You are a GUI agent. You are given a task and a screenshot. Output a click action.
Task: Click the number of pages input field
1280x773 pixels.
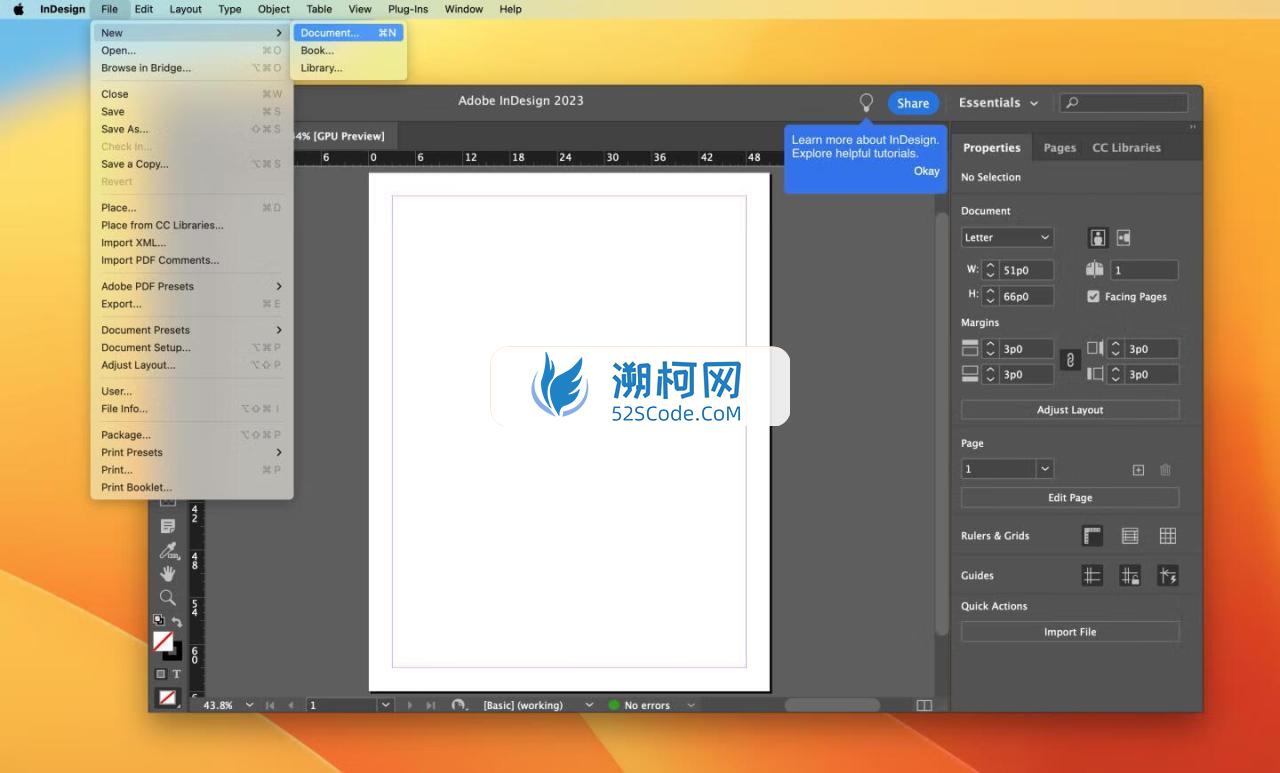1144,270
